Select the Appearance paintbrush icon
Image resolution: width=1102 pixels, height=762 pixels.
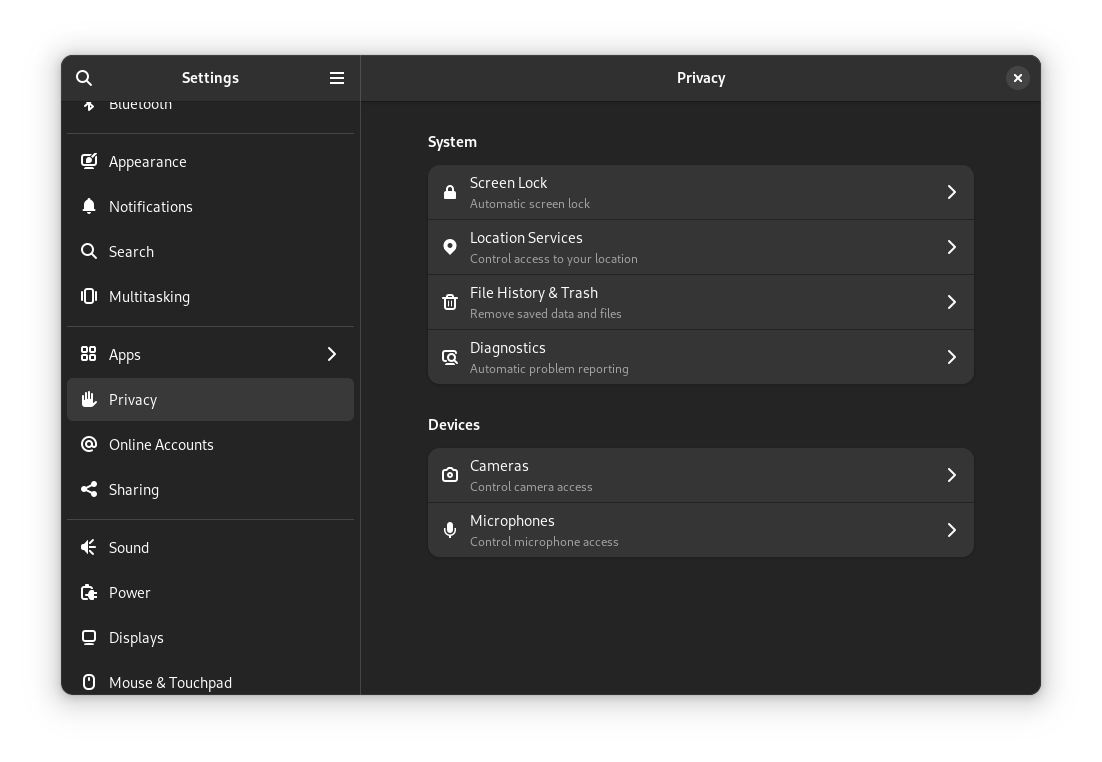89,161
